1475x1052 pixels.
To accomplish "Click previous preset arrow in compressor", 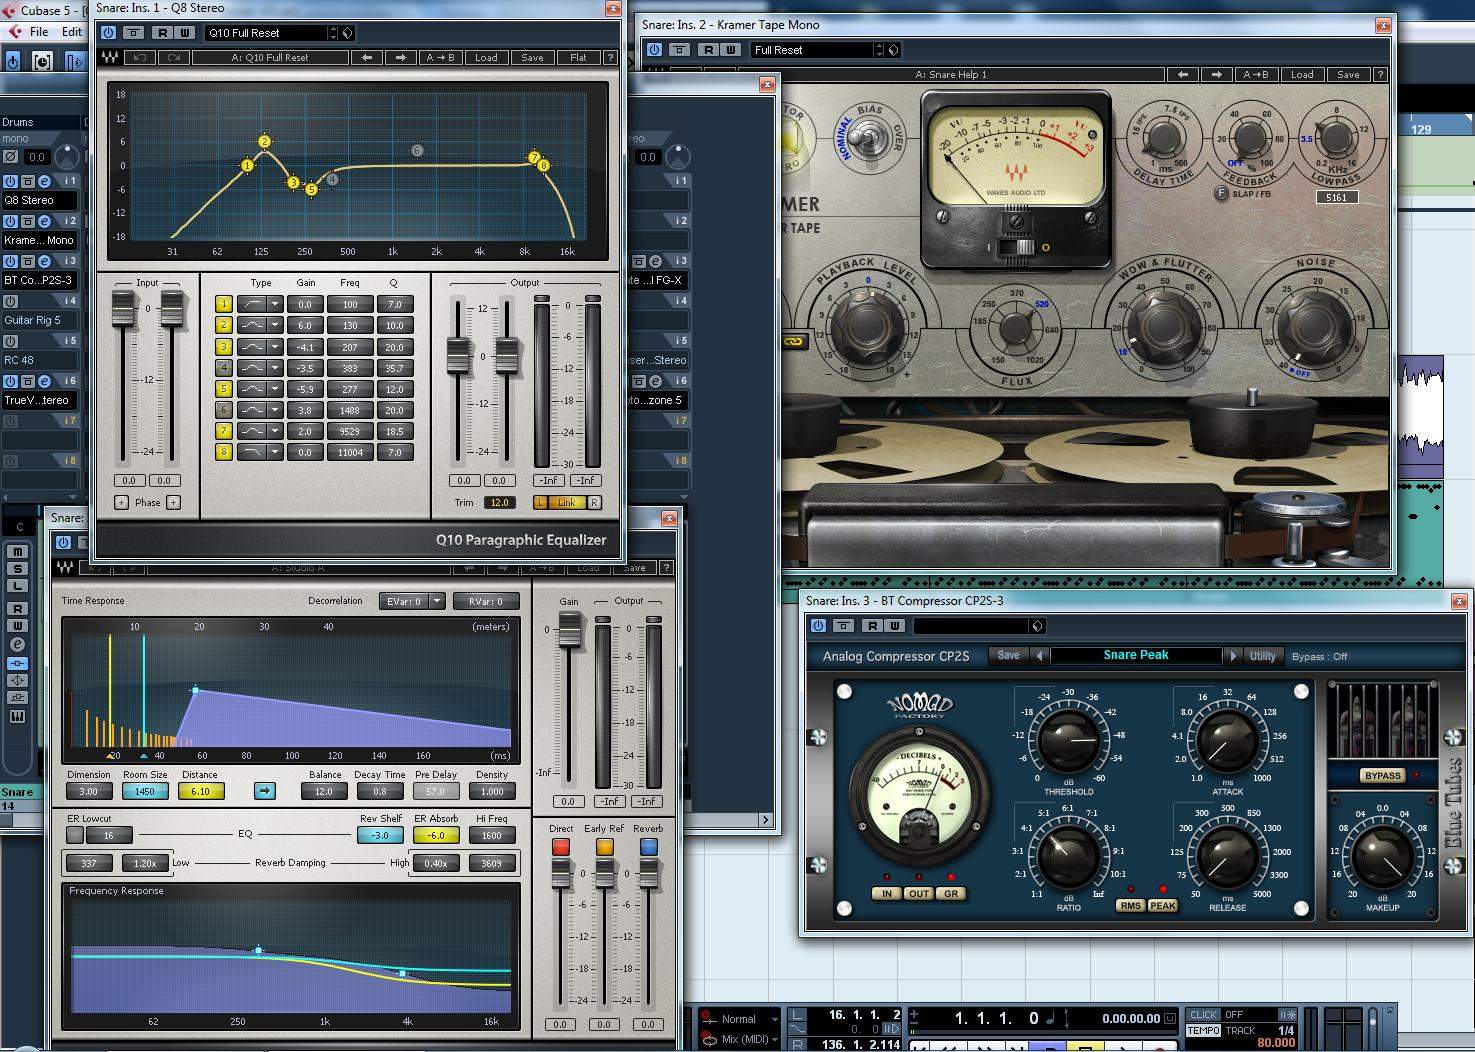I will pyautogui.click(x=1040, y=656).
